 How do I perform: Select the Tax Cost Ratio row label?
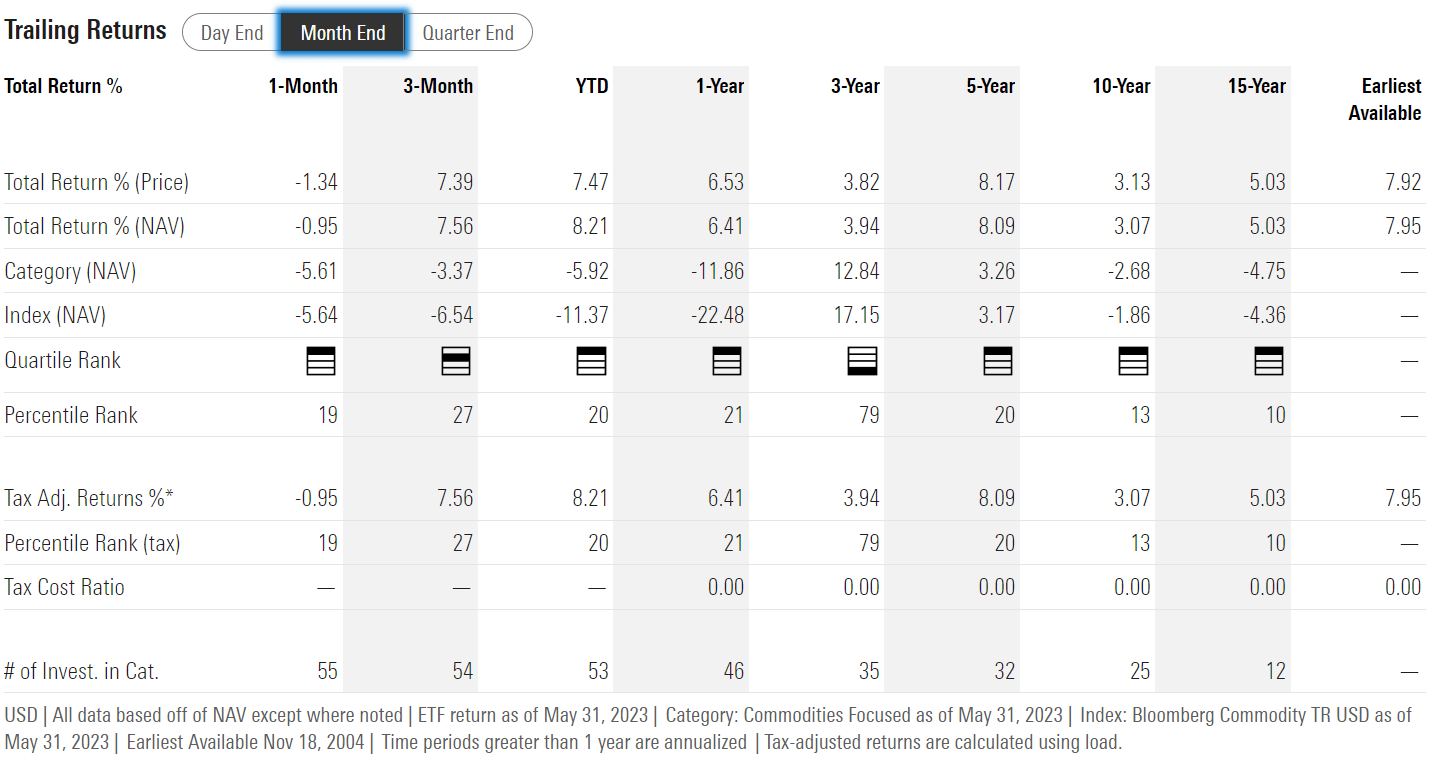click(x=64, y=587)
